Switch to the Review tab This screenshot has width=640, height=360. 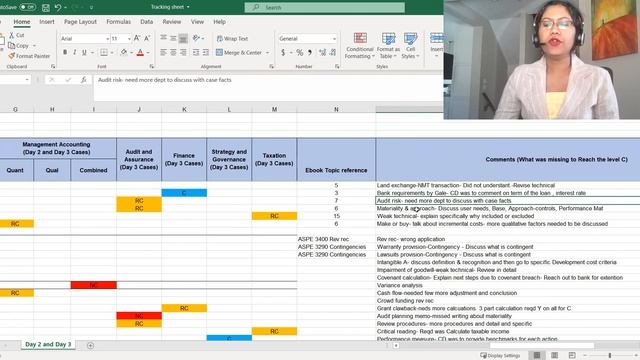171,22
